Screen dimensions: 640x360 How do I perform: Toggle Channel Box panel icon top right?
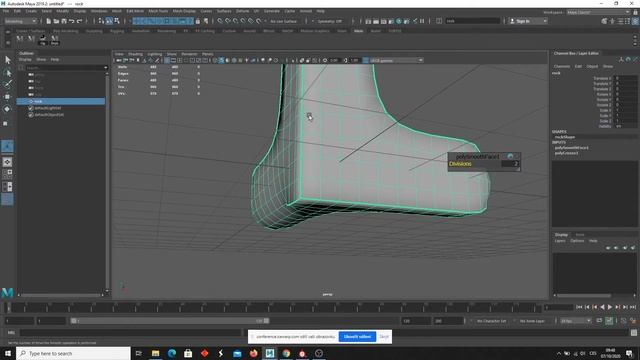click(636, 21)
